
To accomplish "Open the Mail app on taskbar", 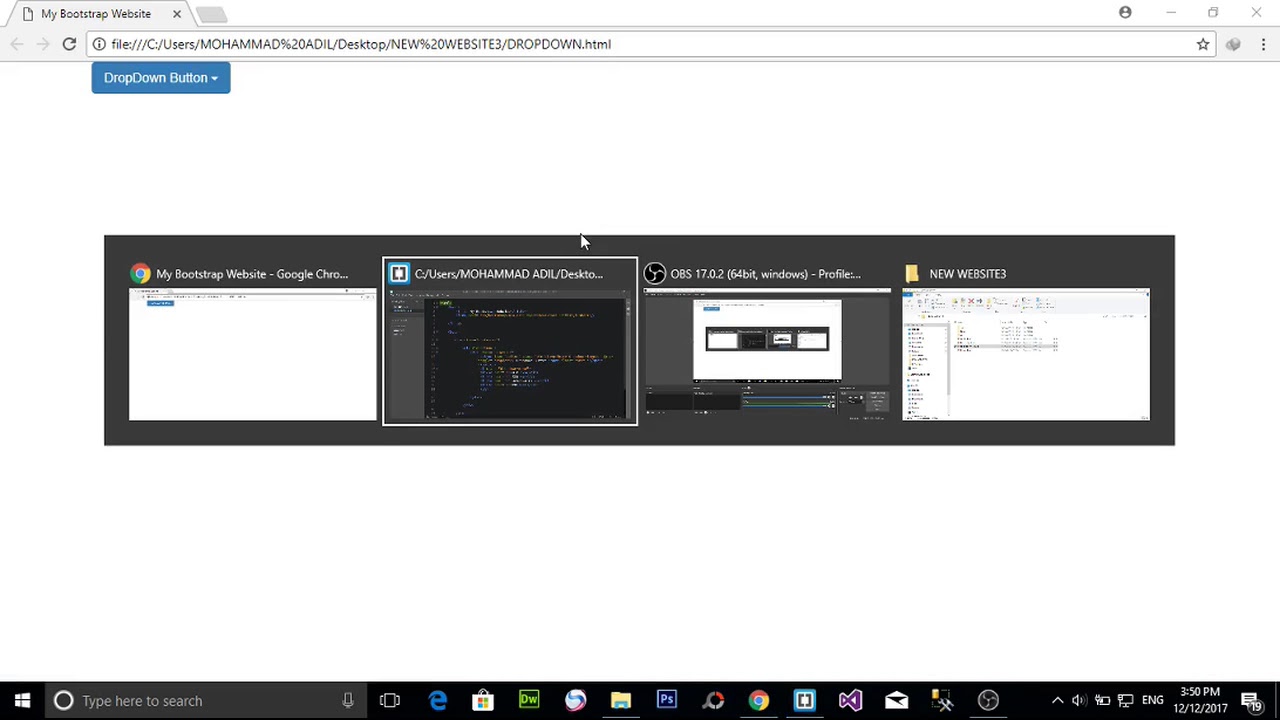I will coord(896,700).
